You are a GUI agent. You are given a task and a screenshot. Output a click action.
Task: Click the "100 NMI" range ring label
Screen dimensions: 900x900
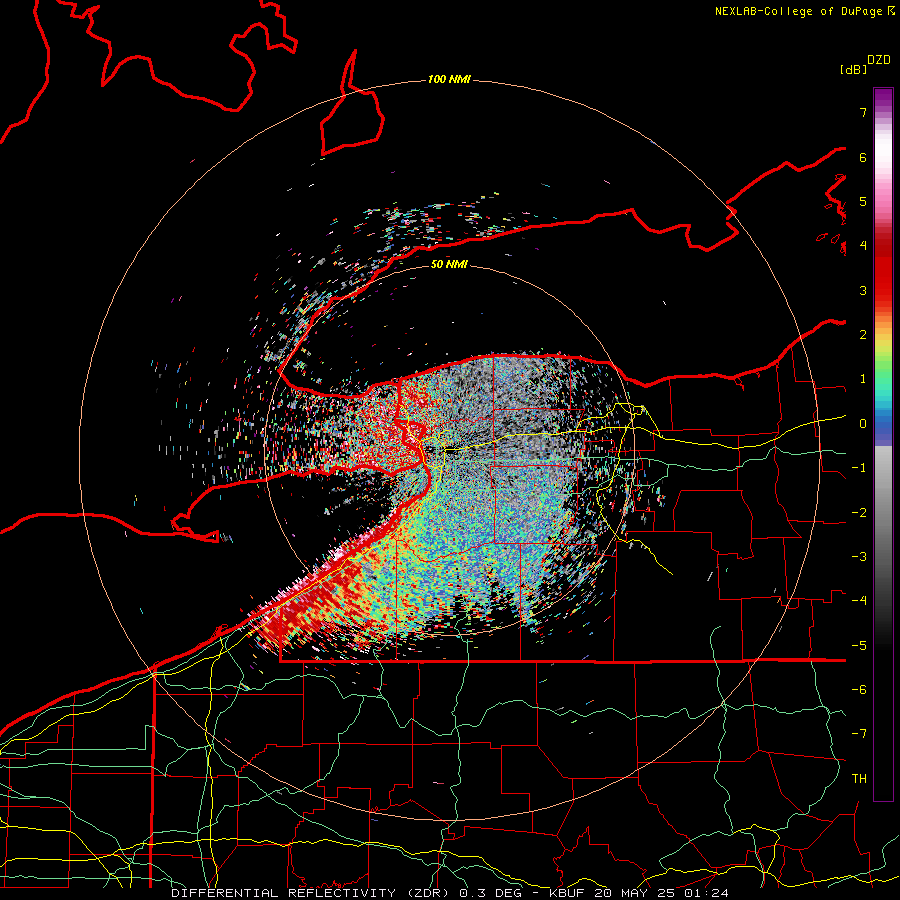449,79
